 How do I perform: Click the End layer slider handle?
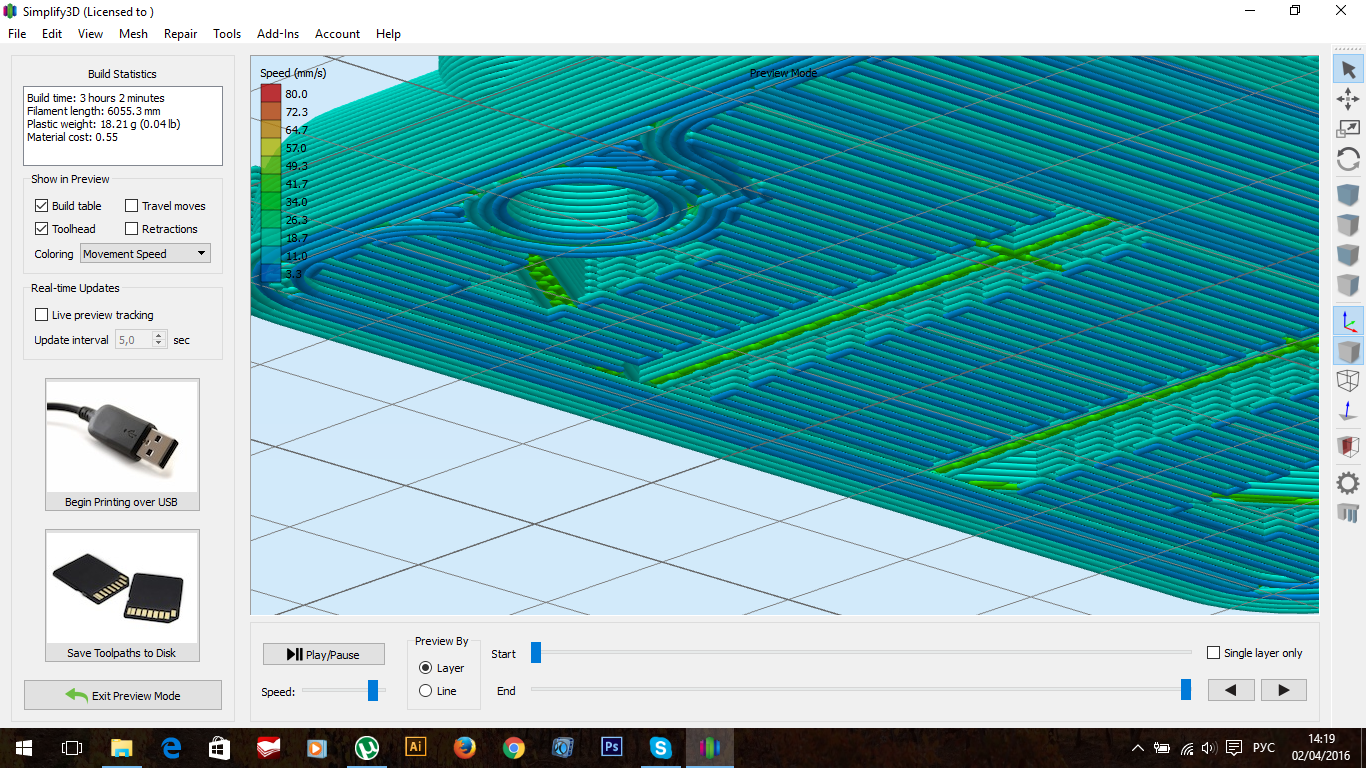coord(1186,689)
